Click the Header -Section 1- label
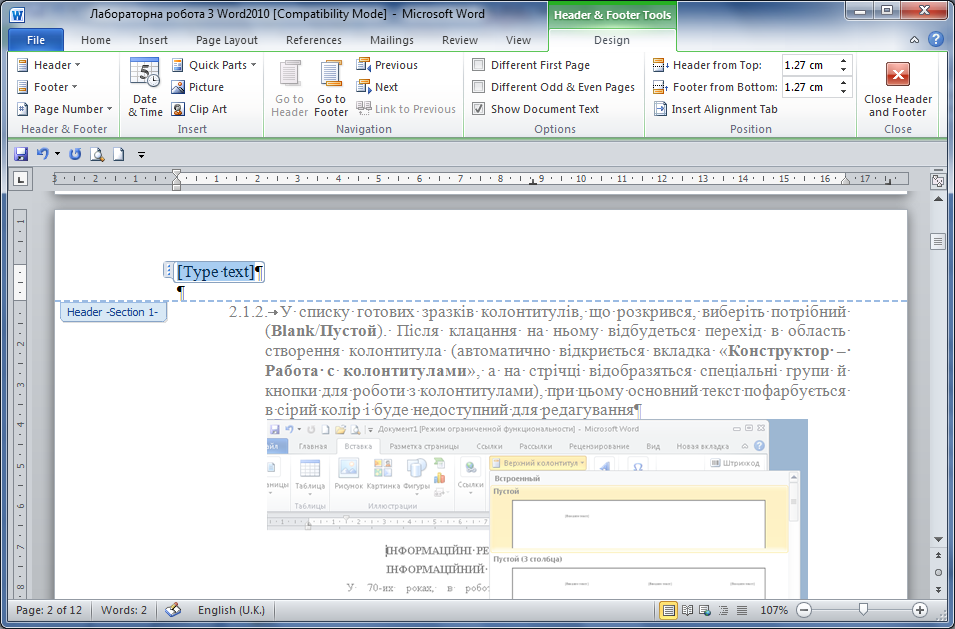The height and width of the screenshot is (629, 955). (113, 312)
